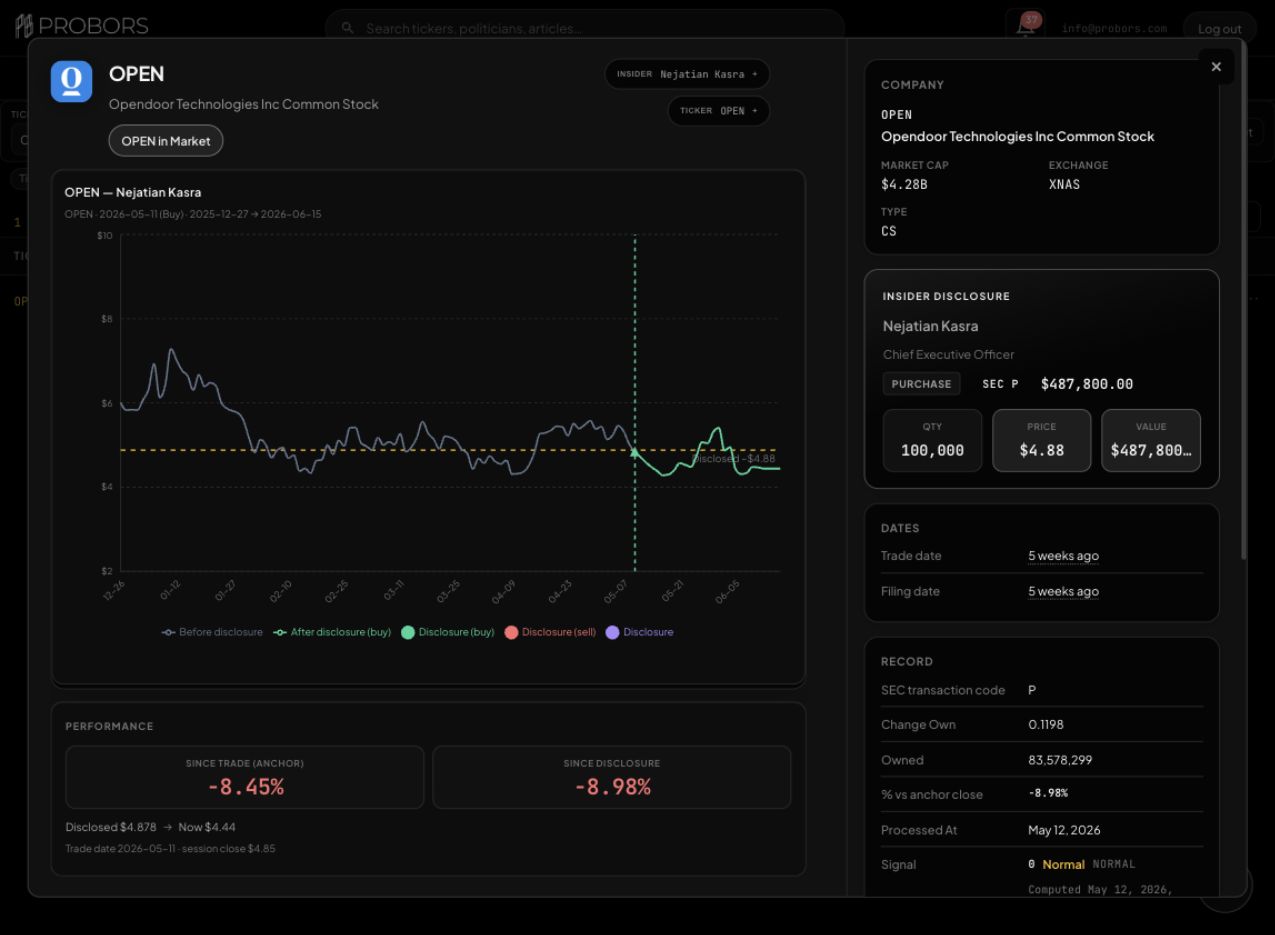Click the insider name Nejatian Kasra in disclosure card

coord(930,326)
